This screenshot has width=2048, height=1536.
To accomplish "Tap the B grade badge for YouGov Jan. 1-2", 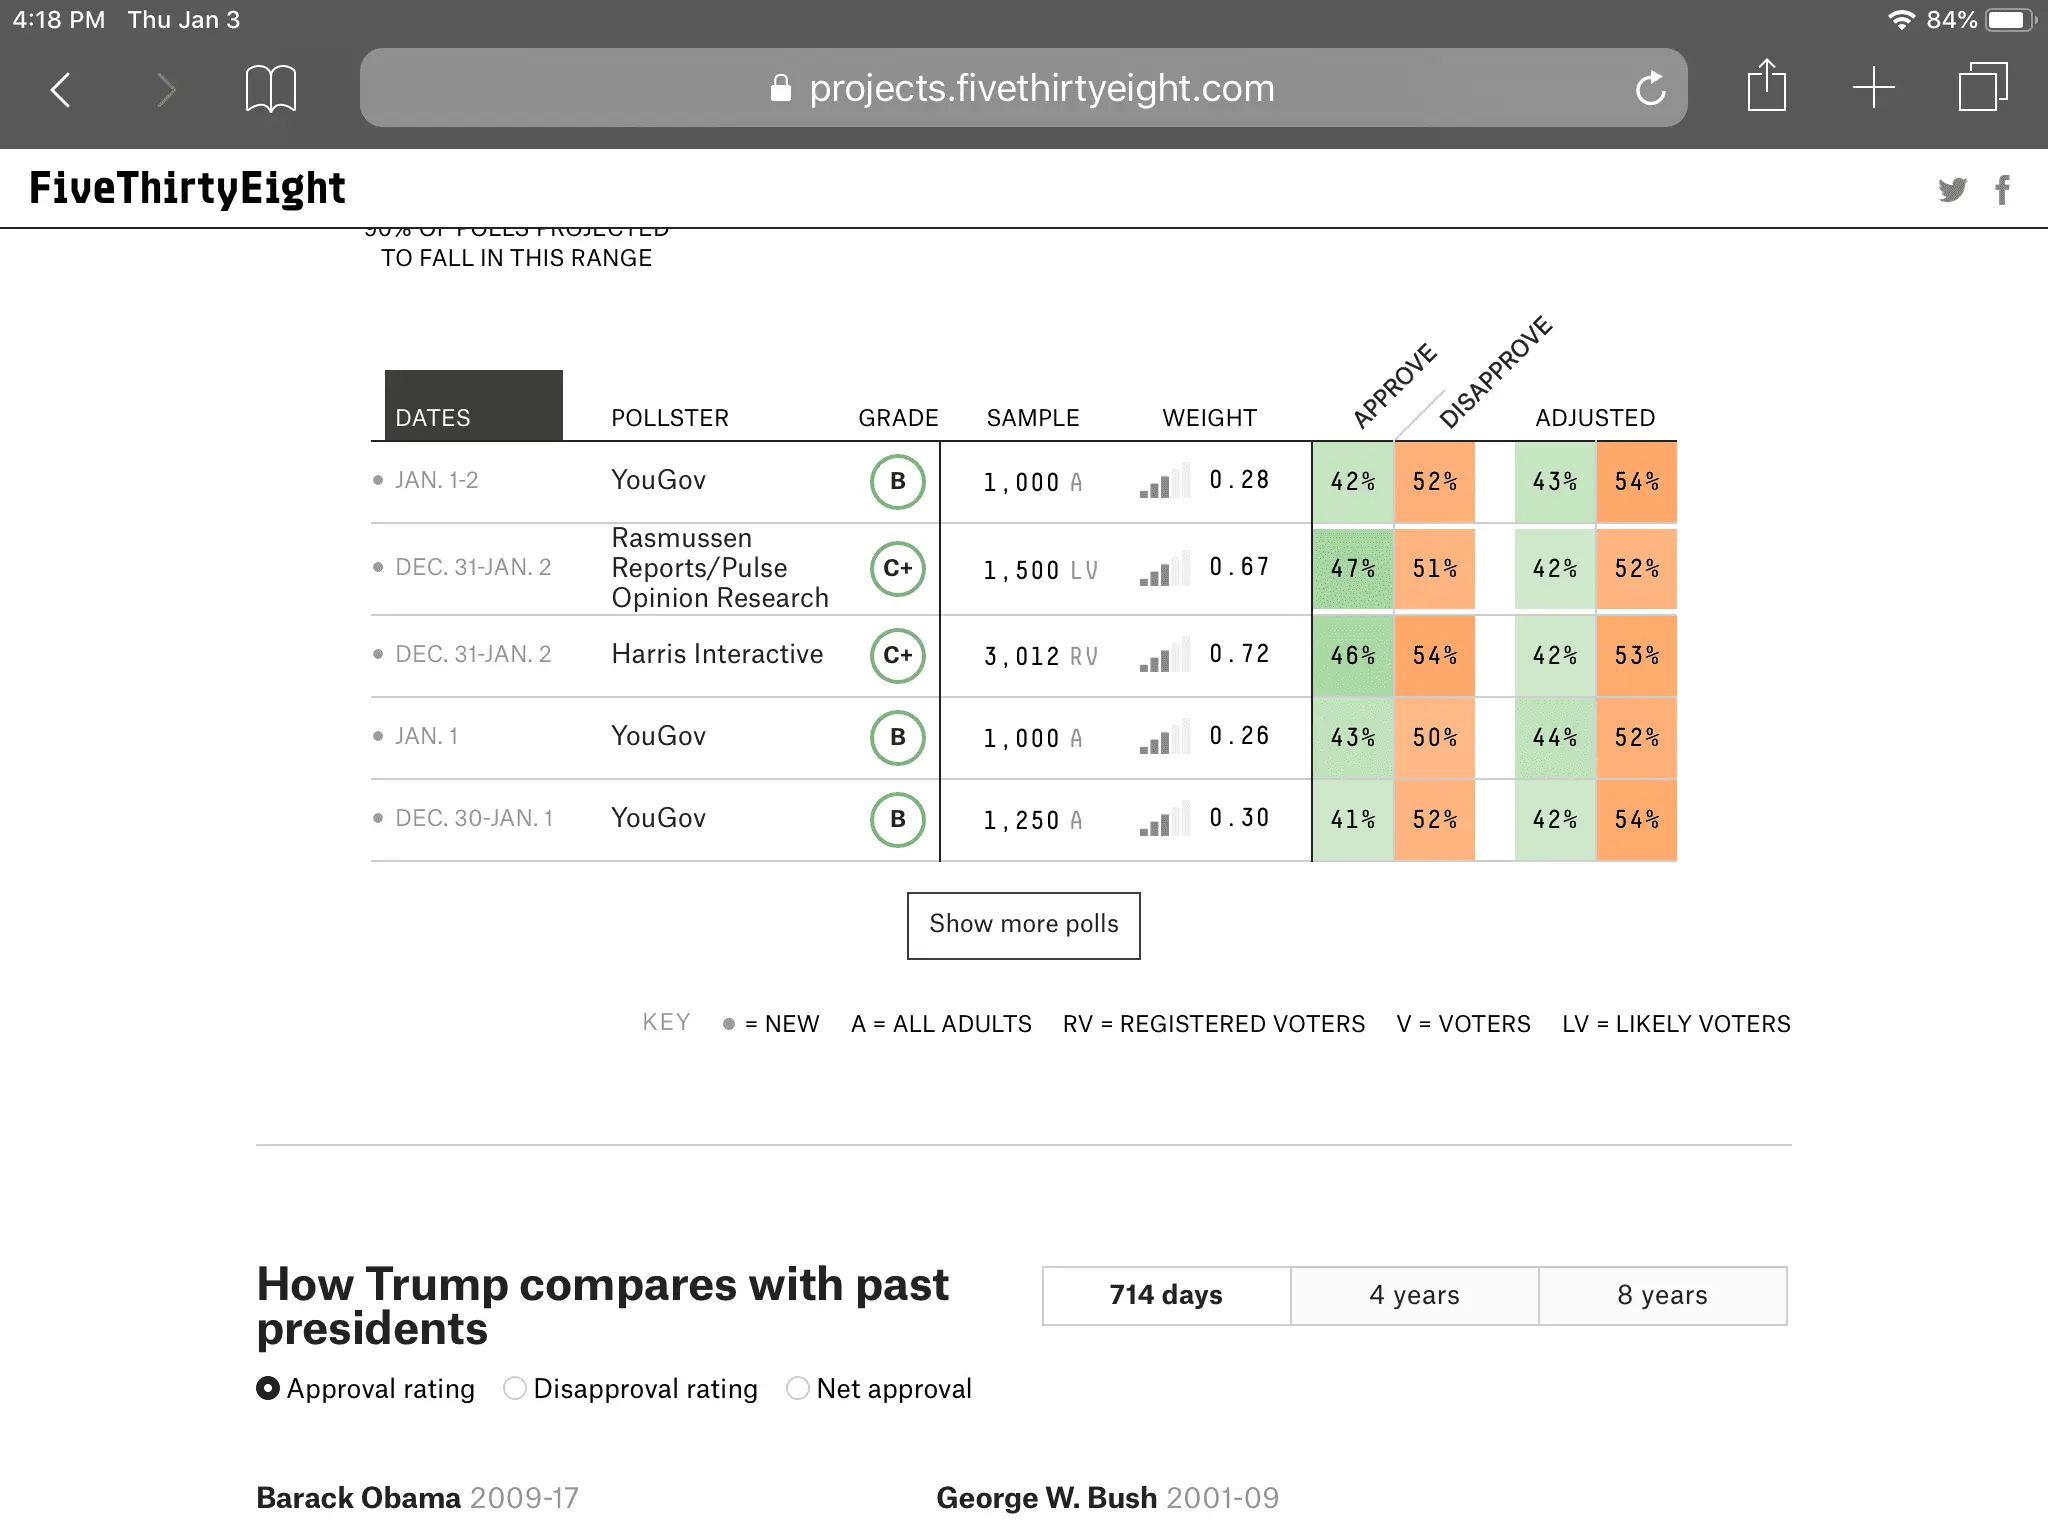I will [898, 482].
